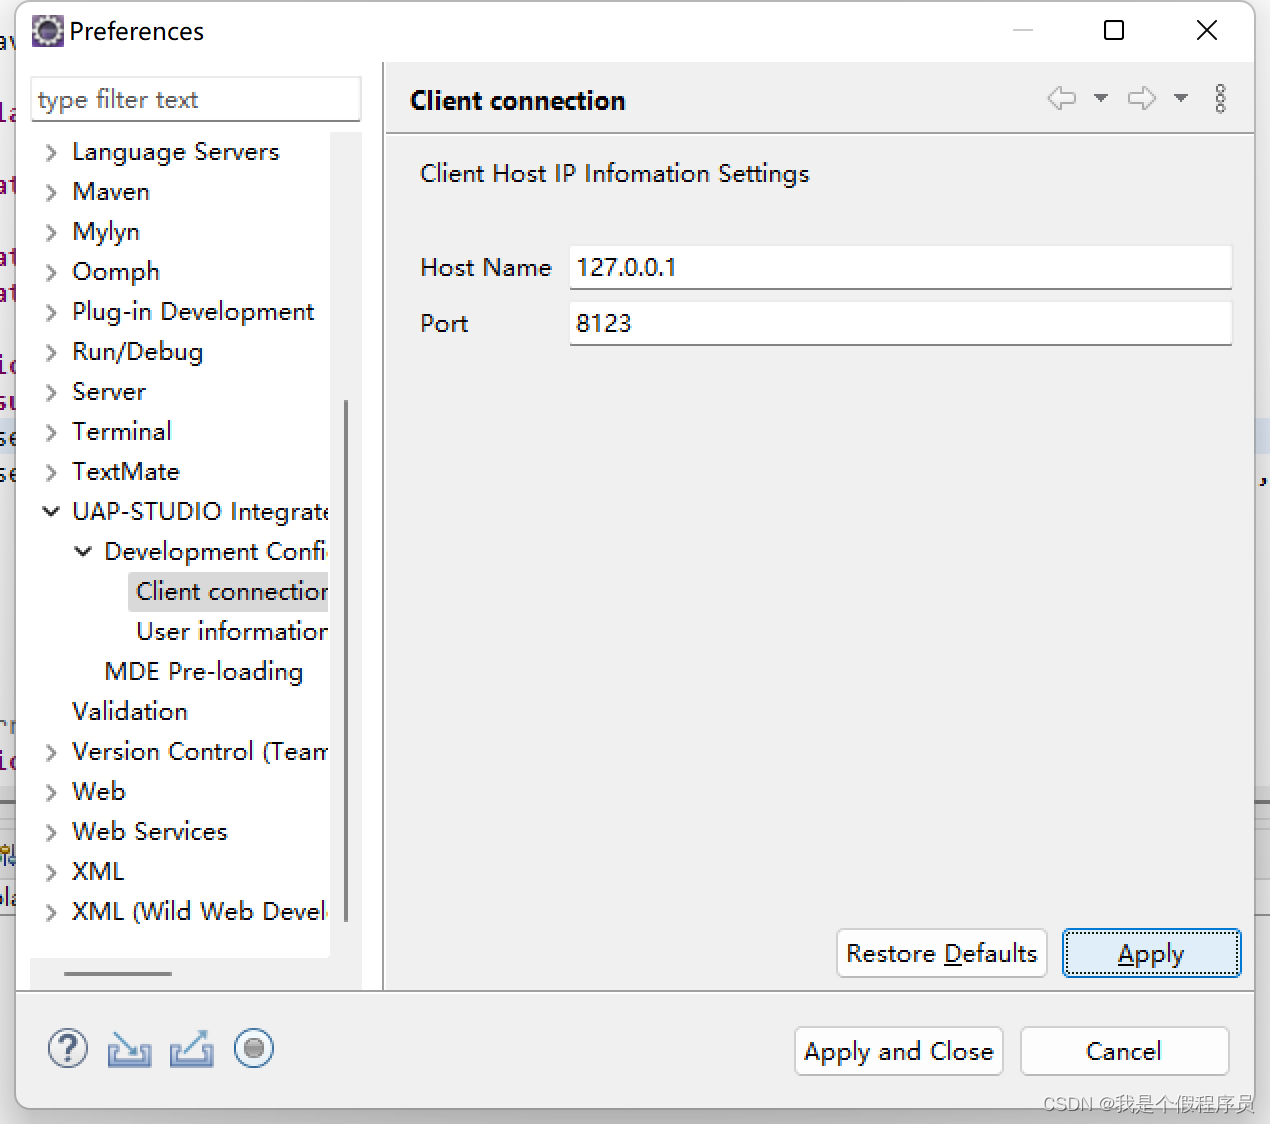This screenshot has height=1124, width=1270.
Task: Select the Terminal preference category
Action: (122, 431)
